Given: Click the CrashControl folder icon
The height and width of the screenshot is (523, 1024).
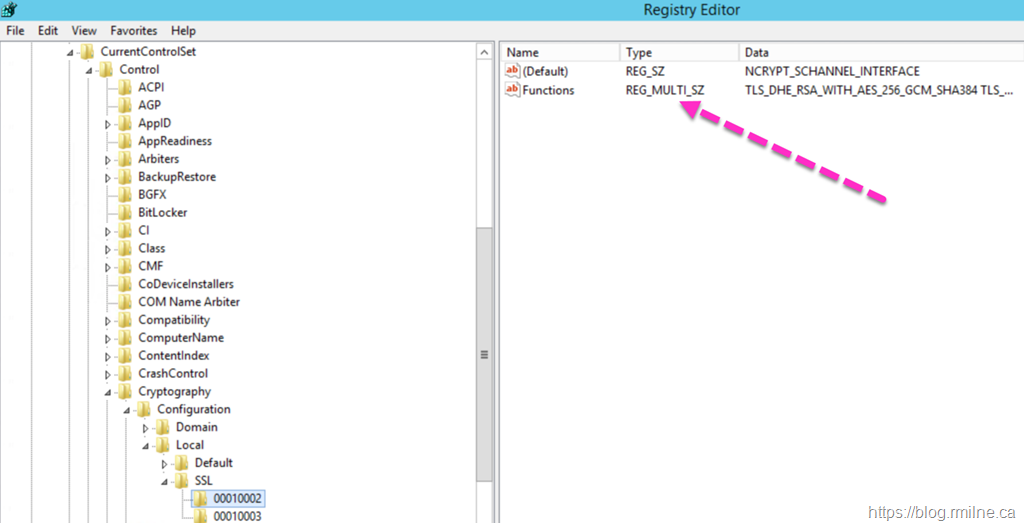Looking at the screenshot, I should click(124, 373).
